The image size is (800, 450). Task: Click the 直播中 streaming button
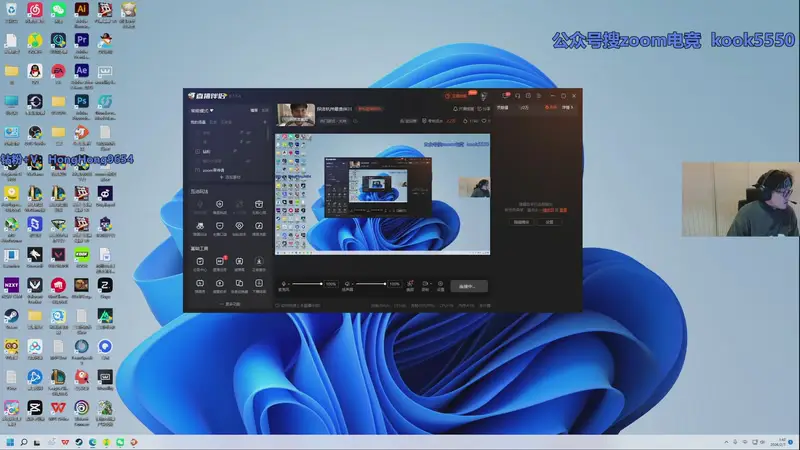point(468,285)
